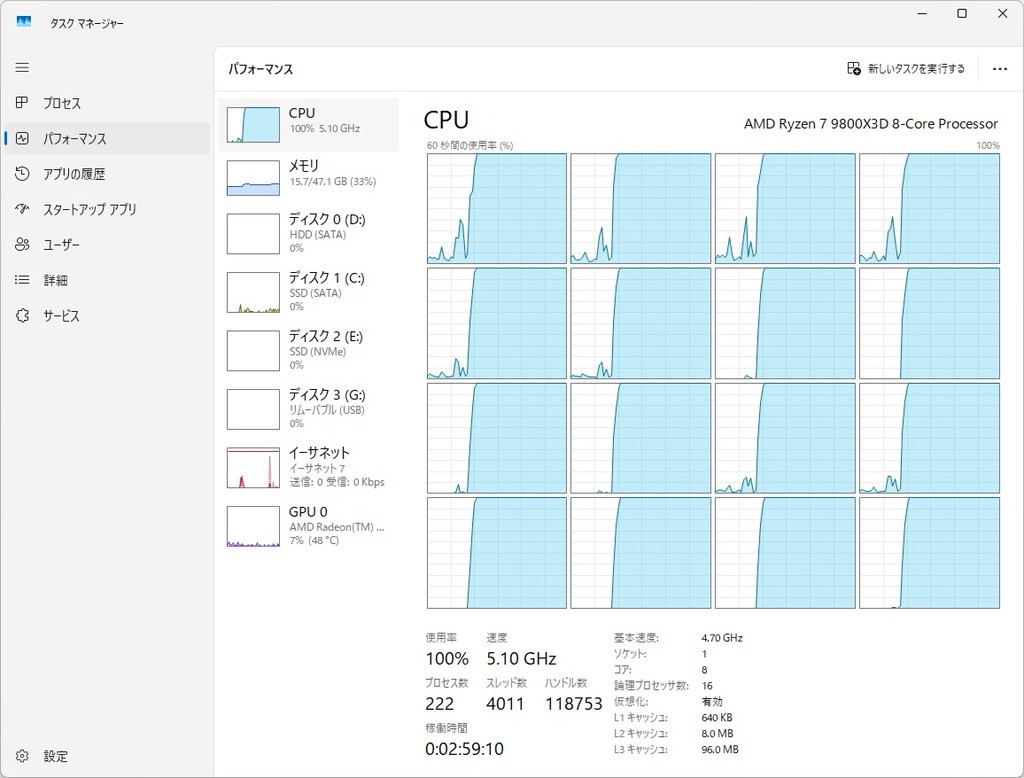Open スタートアップ アプリ page

pos(89,210)
